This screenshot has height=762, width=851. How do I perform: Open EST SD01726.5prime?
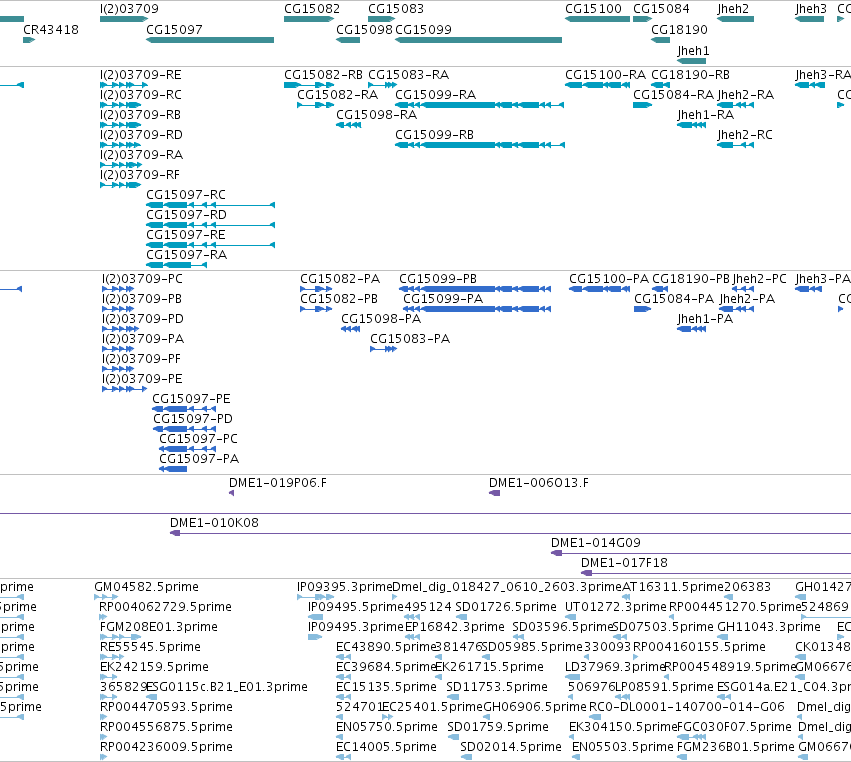click(x=506, y=607)
